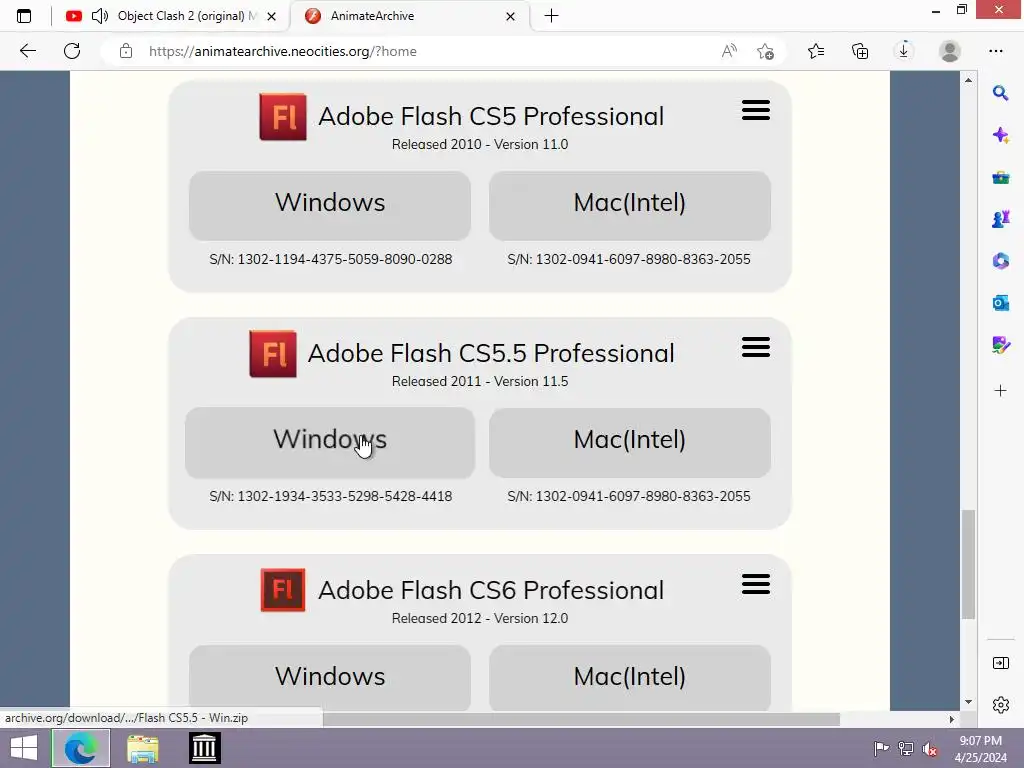Open Tools briefcase icon in sidebar

(1000, 178)
